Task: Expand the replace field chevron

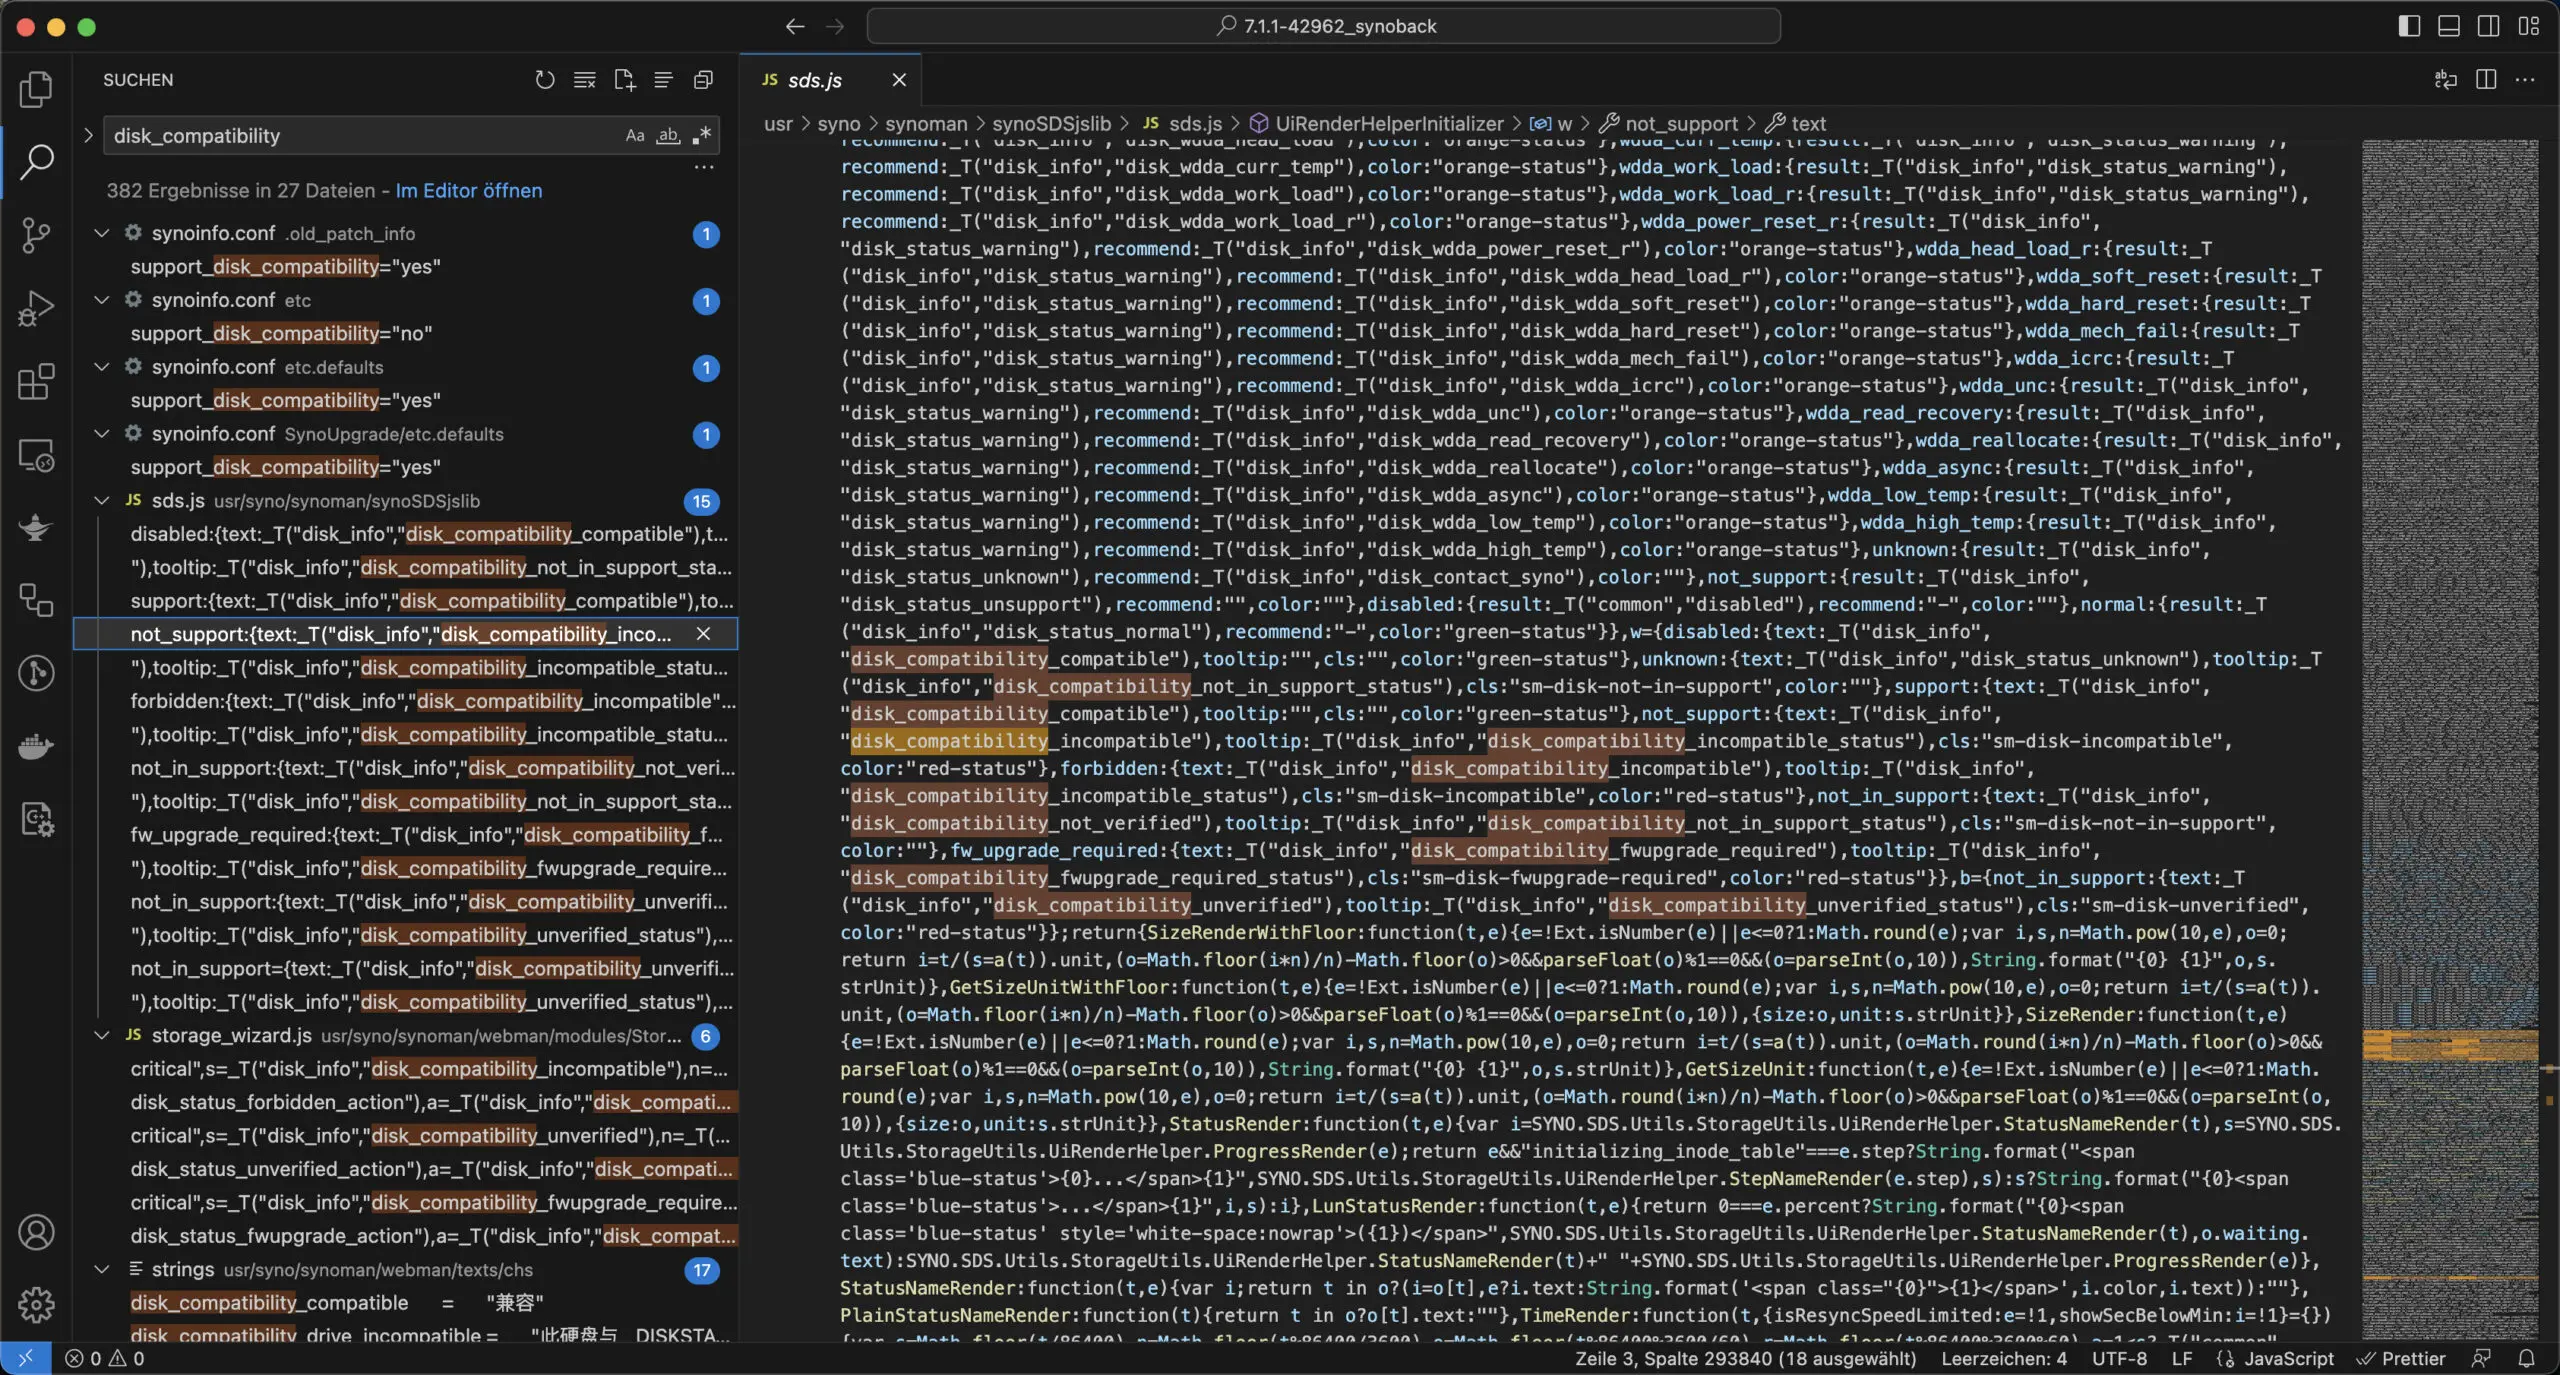Action: 88,135
